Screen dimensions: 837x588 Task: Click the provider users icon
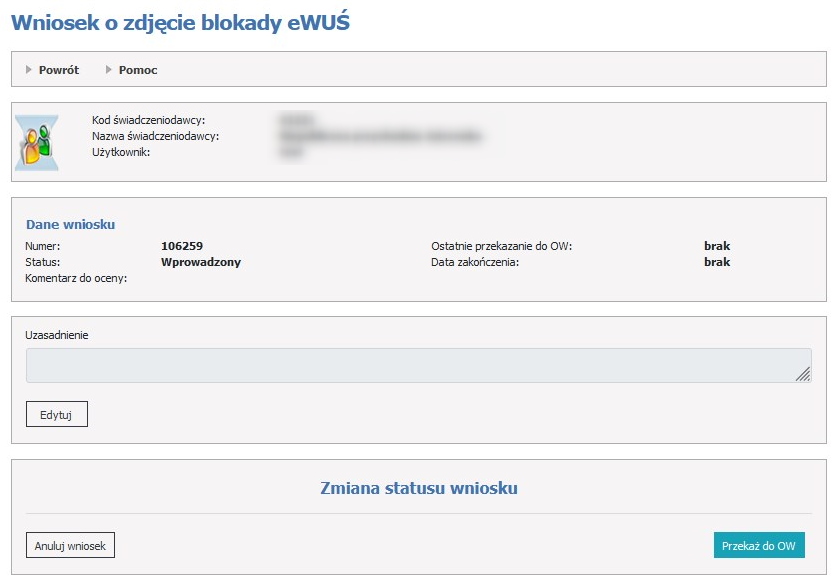[37, 142]
